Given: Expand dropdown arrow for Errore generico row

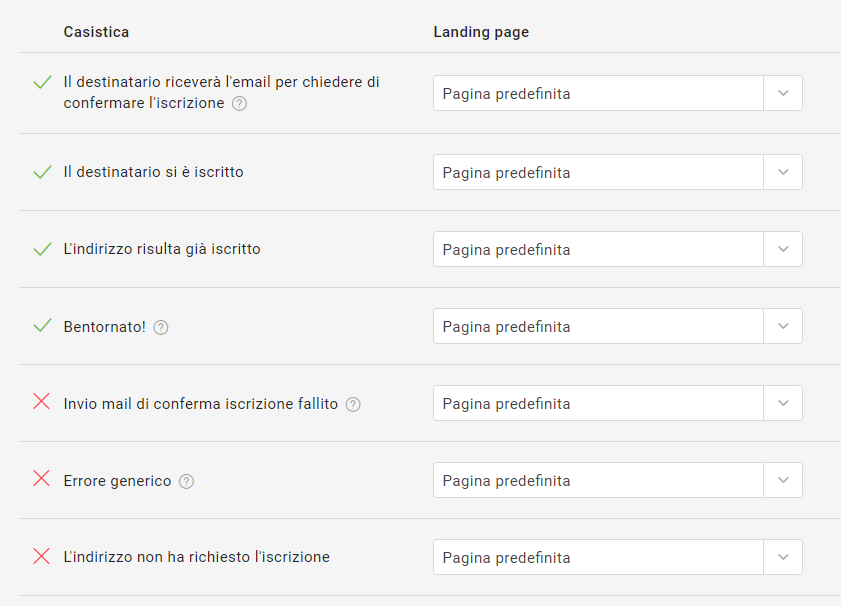Looking at the screenshot, I should 783,480.
